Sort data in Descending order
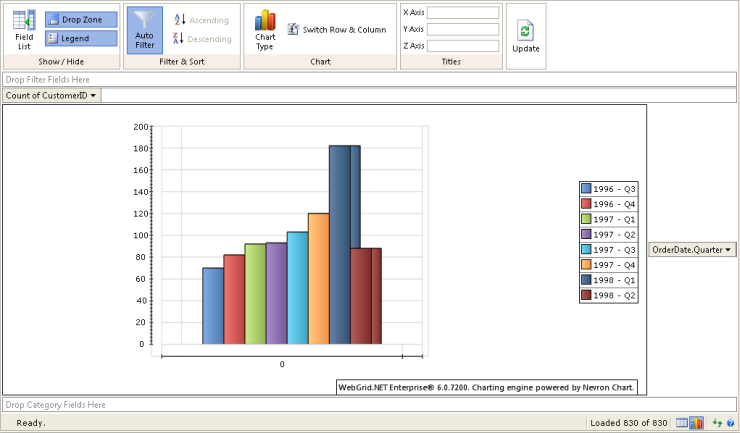Image resolution: width=740 pixels, height=433 pixels. [x=201, y=39]
